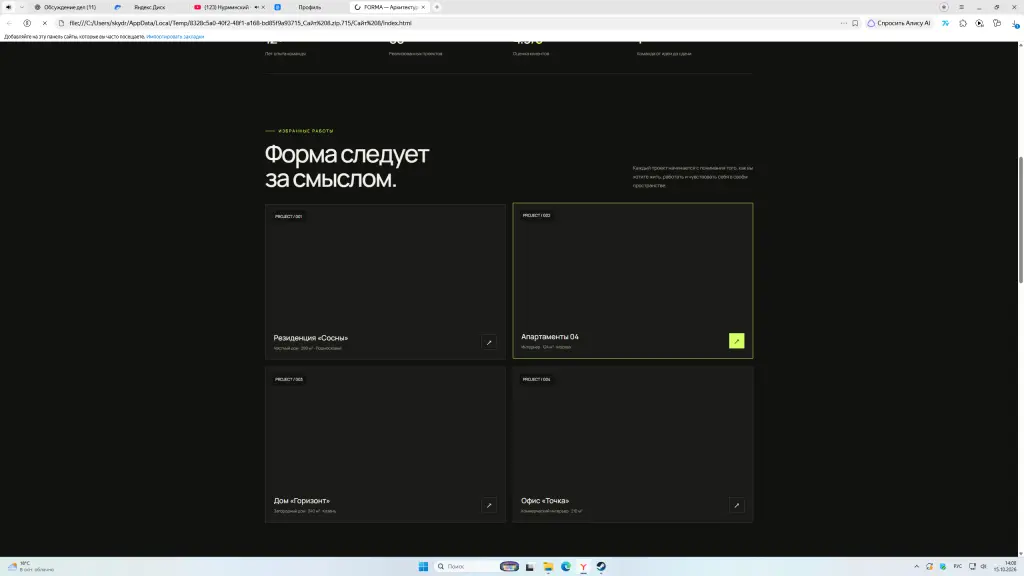Viewport: 1024px width, 576px height.
Task: Close the Нурминский YouTube tab
Action: [x=263, y=7]
